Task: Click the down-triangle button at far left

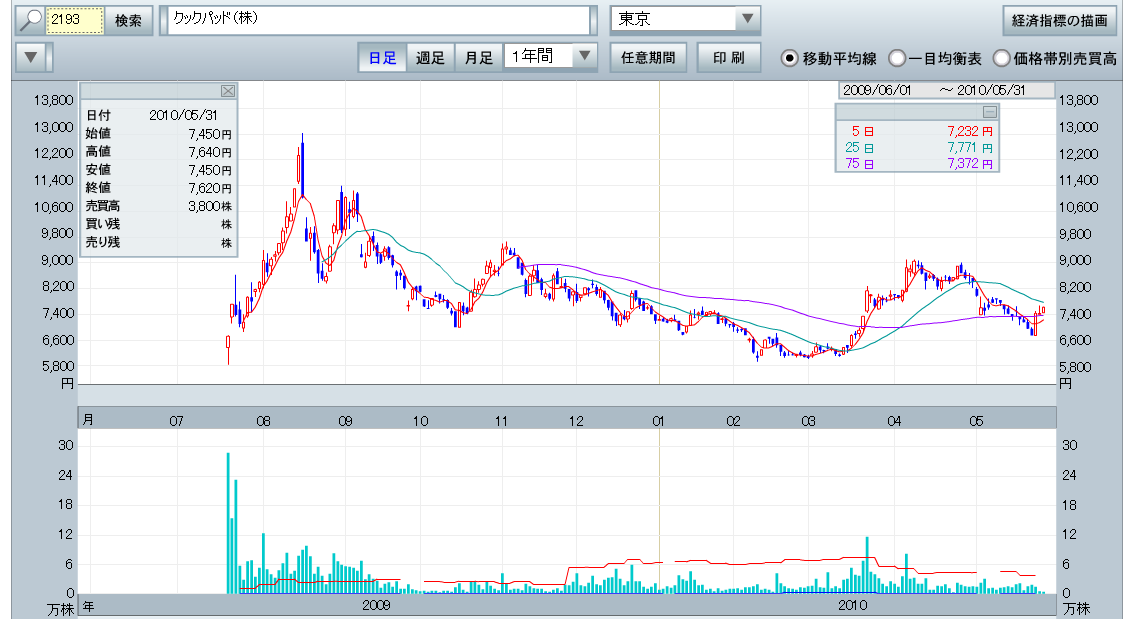Action: pyautogui.click(x=33, y=57)
